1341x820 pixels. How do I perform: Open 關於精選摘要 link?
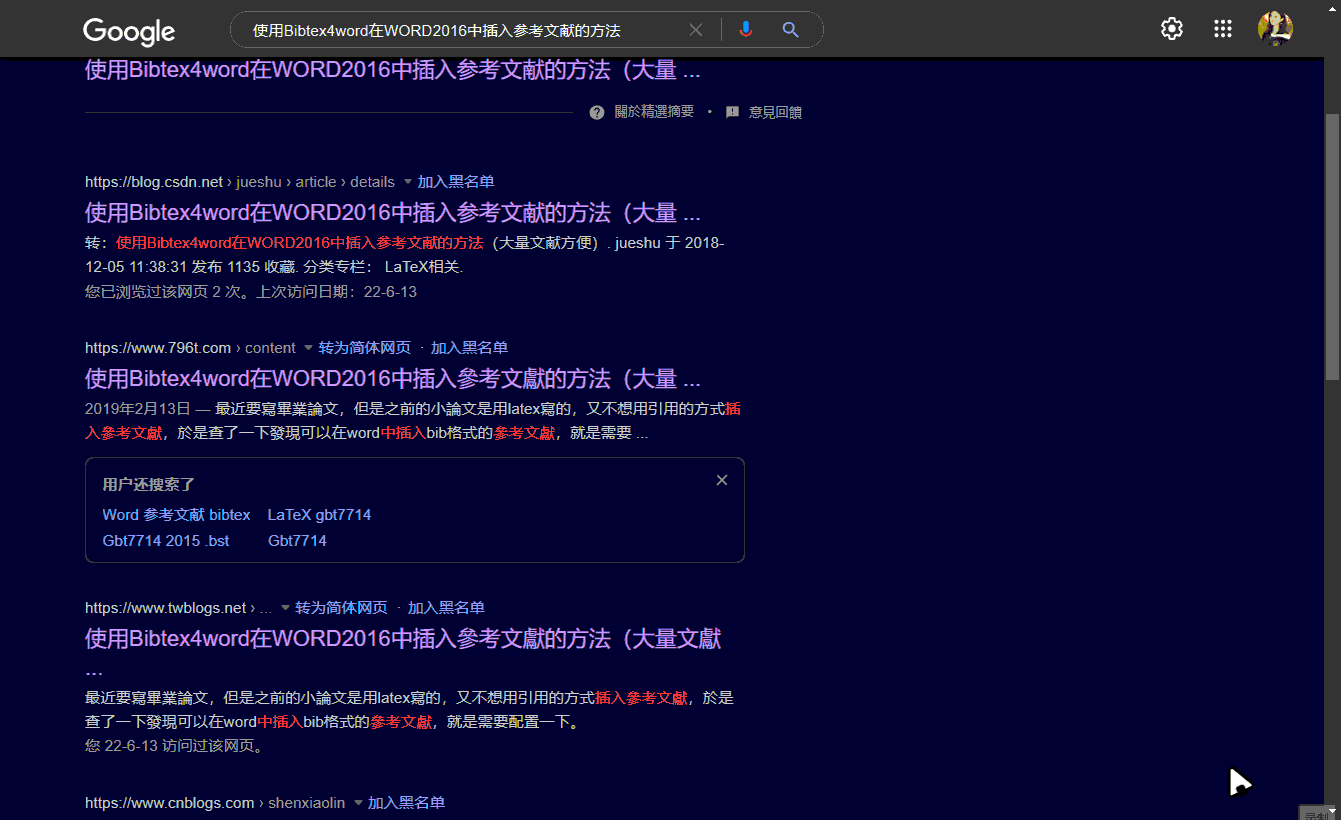pyautogui.click(x=654, y=112)
